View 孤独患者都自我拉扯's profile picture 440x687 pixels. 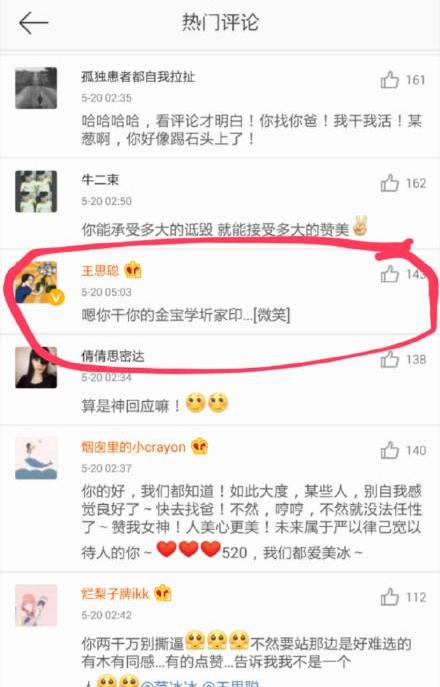click(x=36, y=88)
